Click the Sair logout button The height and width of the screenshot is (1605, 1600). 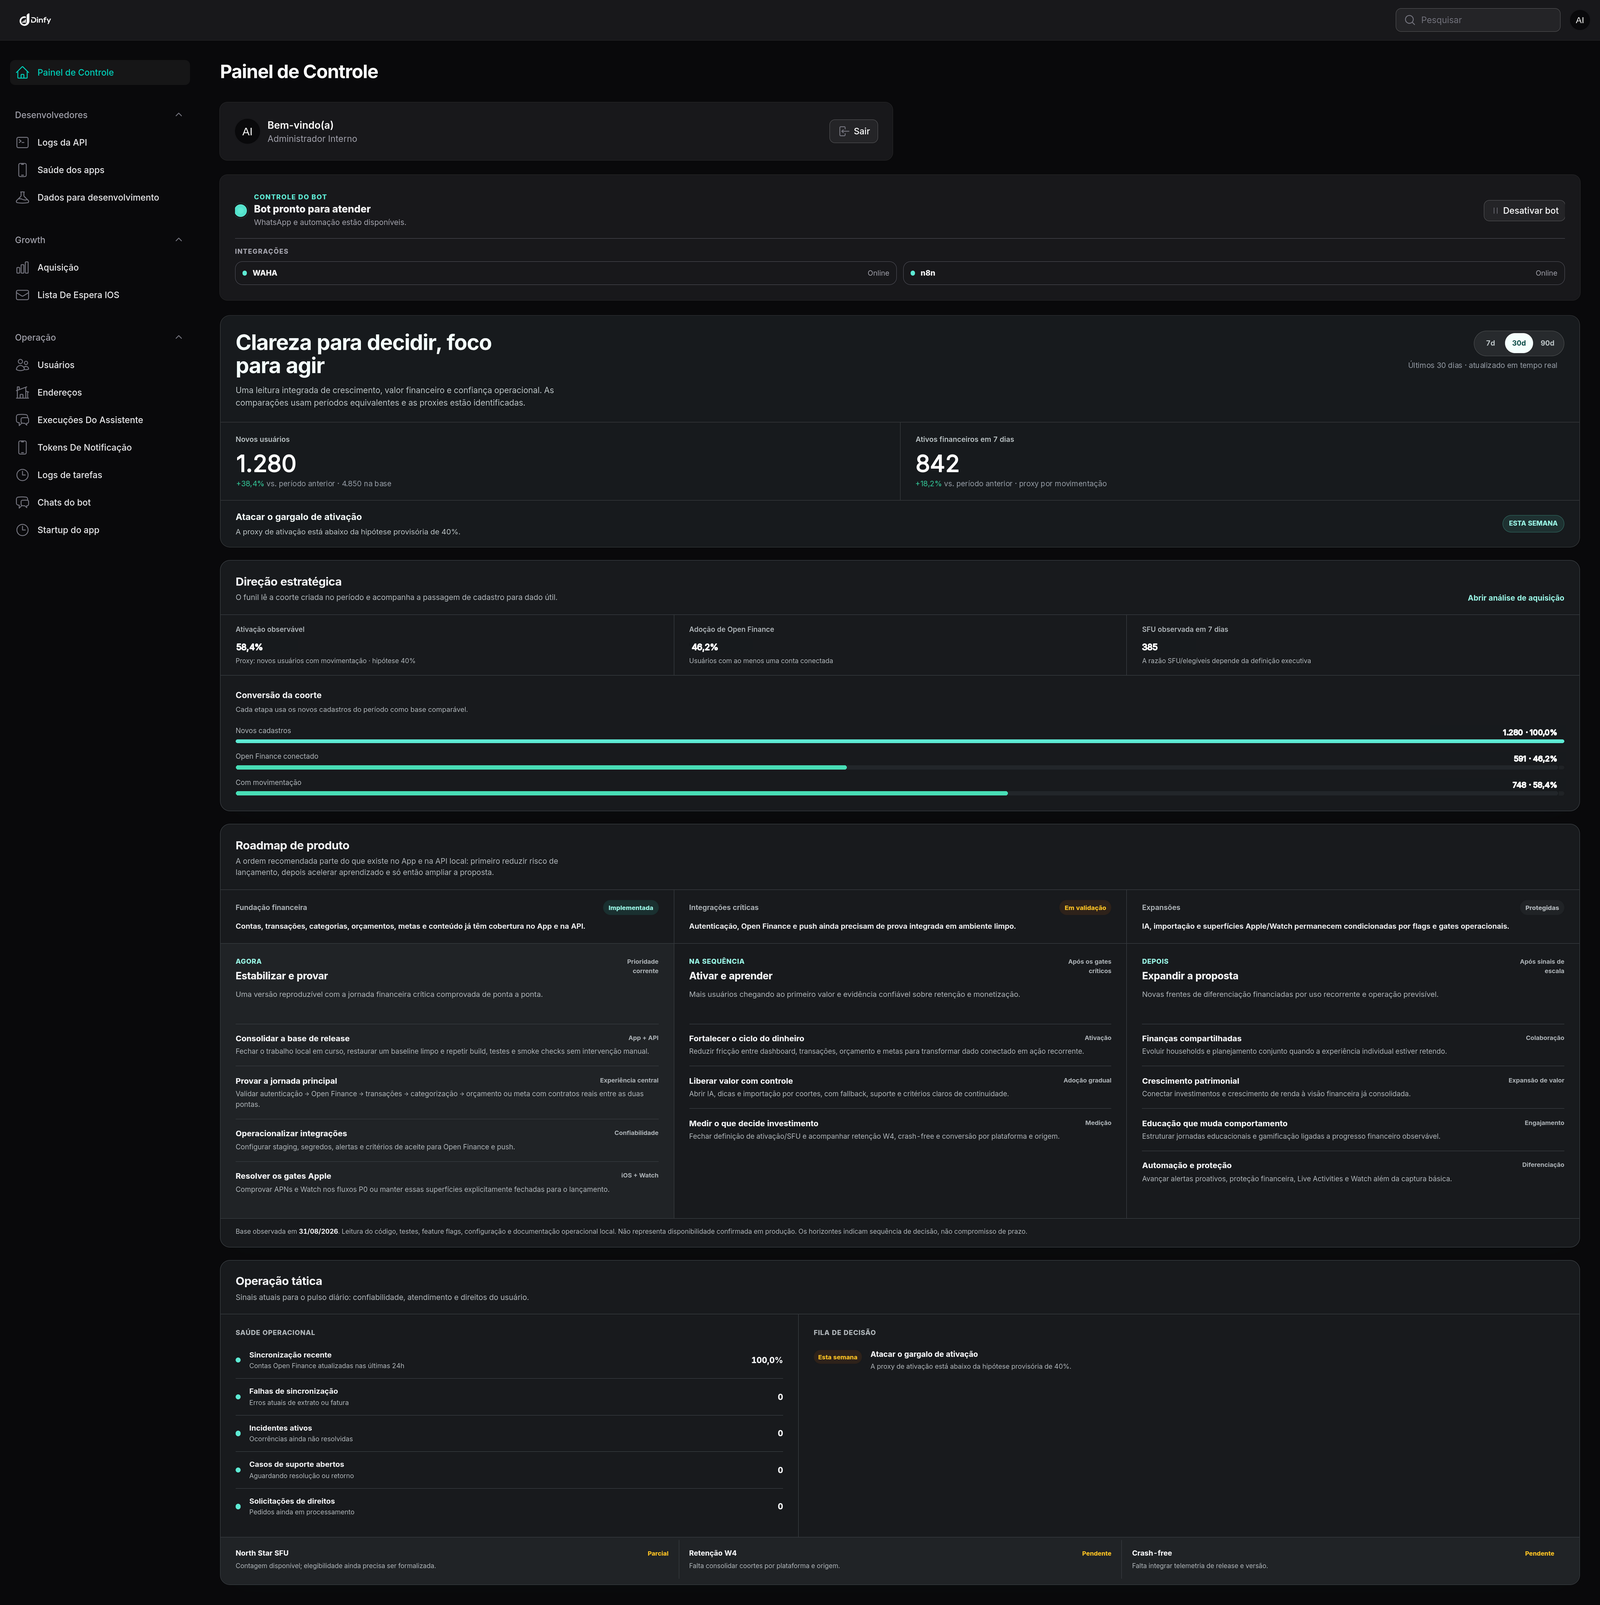(x=853, y=131)
